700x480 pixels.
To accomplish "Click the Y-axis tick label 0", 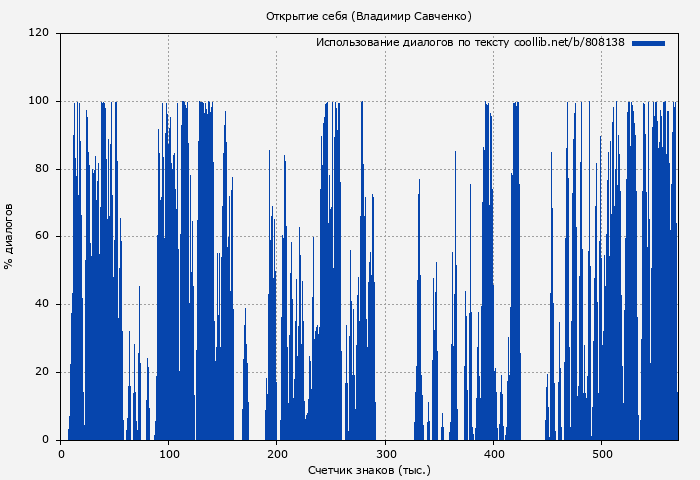I will pos(45,440).
